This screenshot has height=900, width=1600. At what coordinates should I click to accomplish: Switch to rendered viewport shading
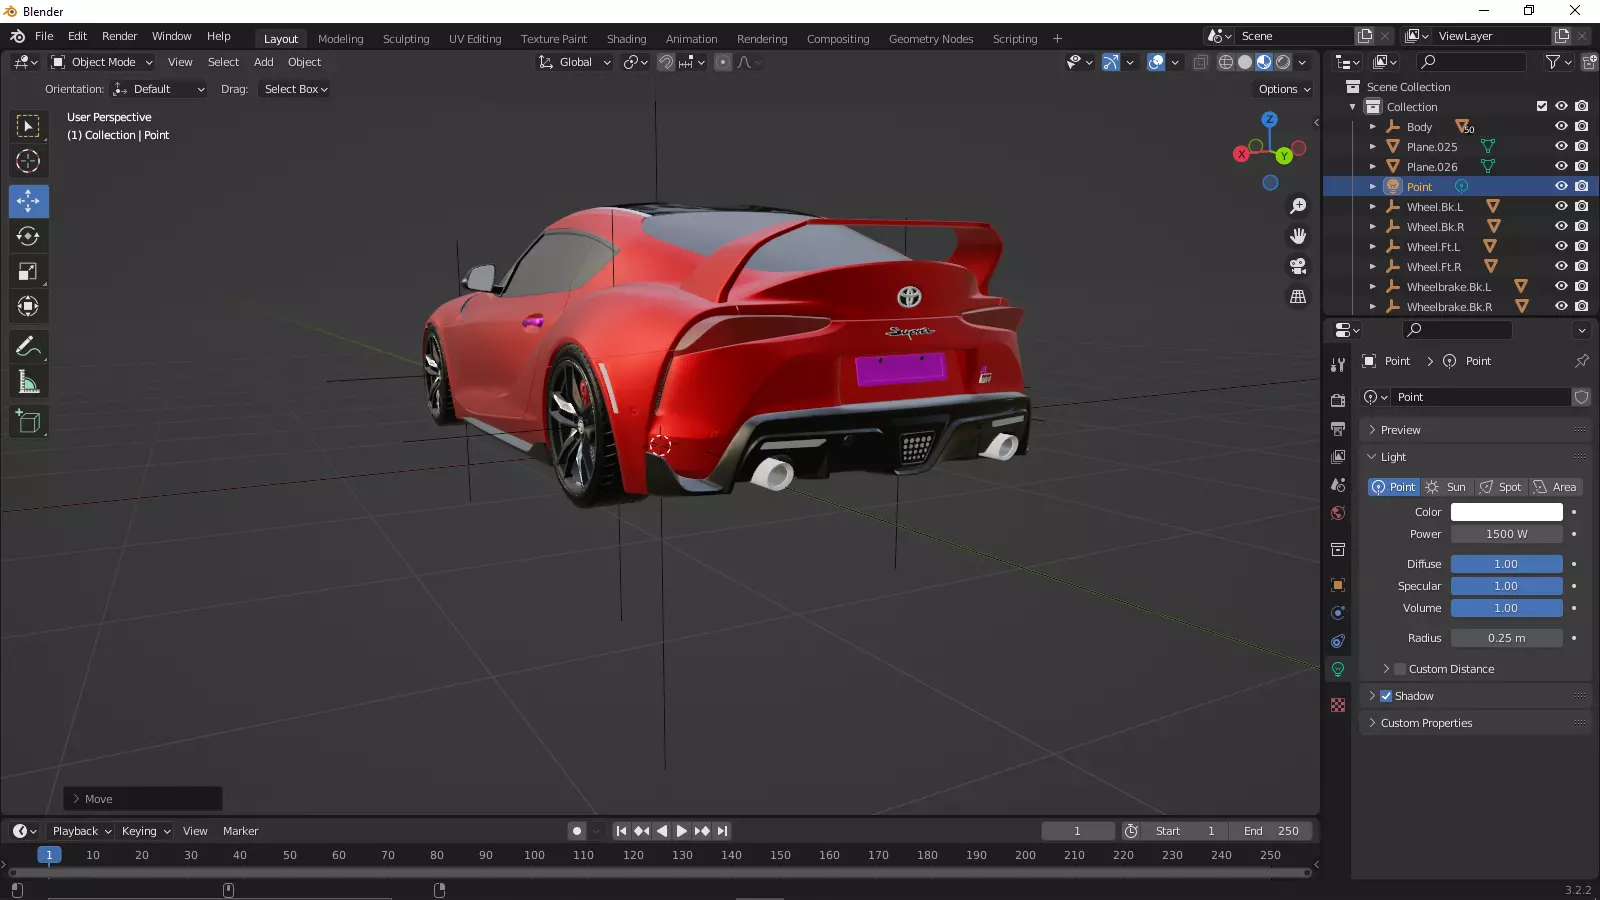point(1283,62)
